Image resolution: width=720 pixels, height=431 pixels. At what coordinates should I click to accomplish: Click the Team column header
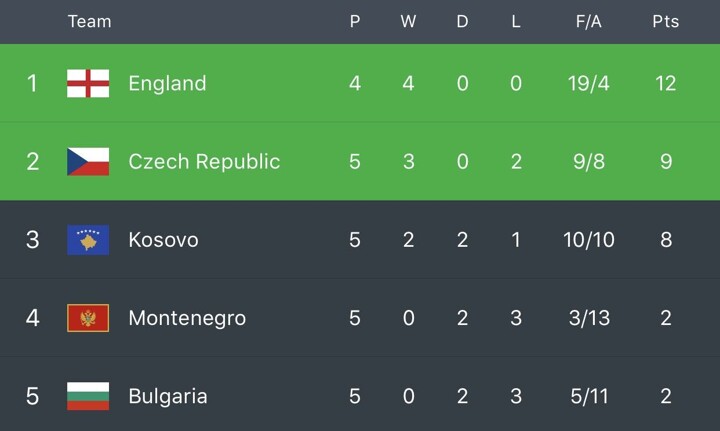coord(89,21)
